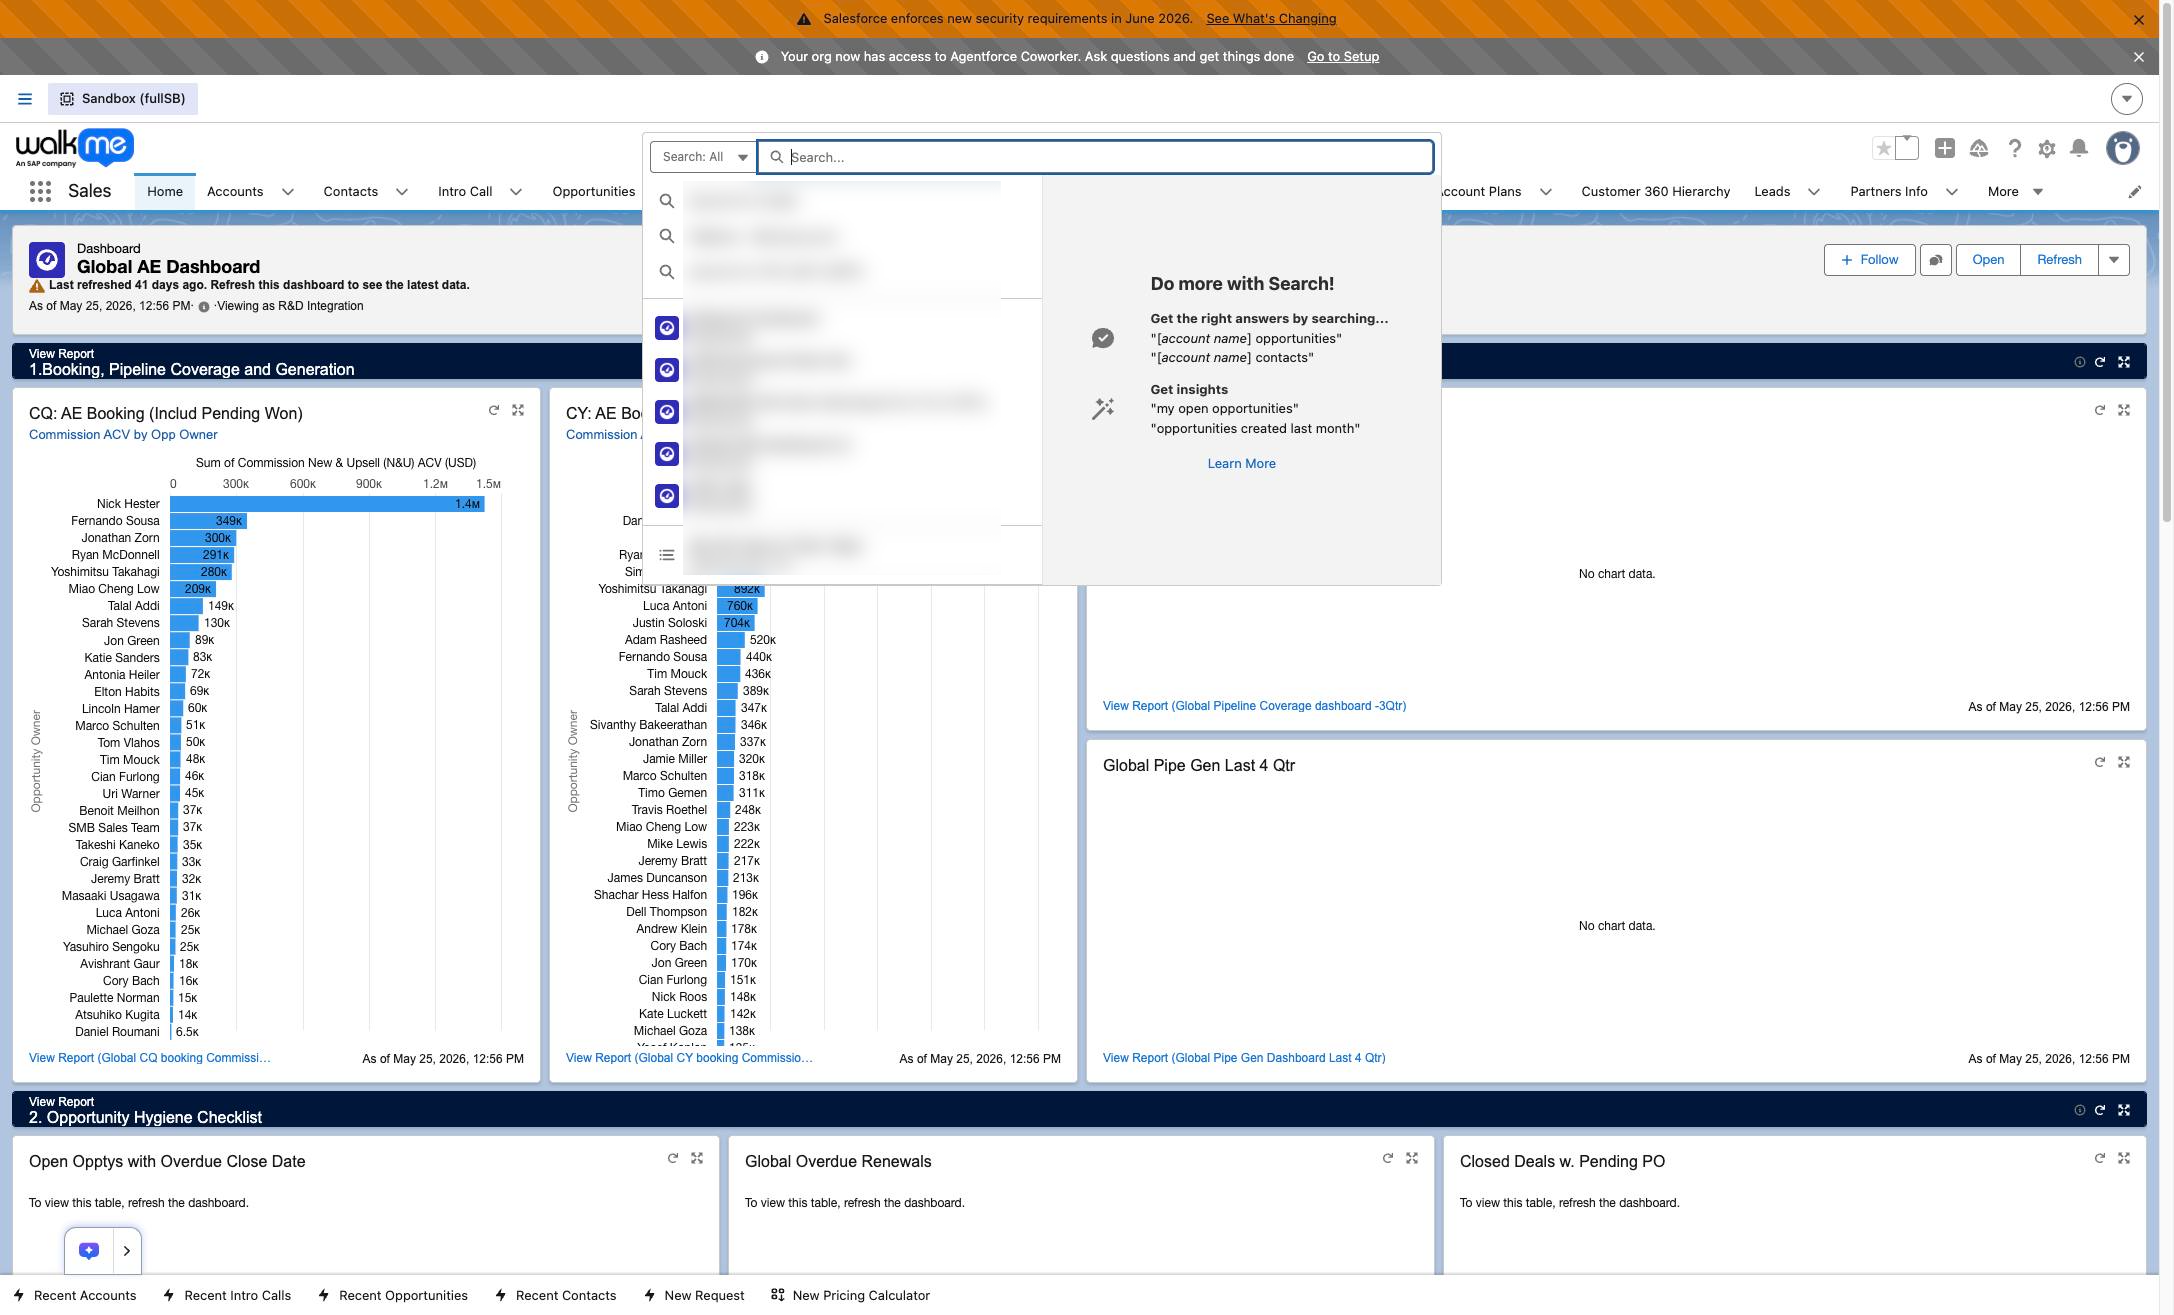The image size is (2174, 1315).
Task: Dismiss the orange security requirements banner
Action: click(2139, 20)
